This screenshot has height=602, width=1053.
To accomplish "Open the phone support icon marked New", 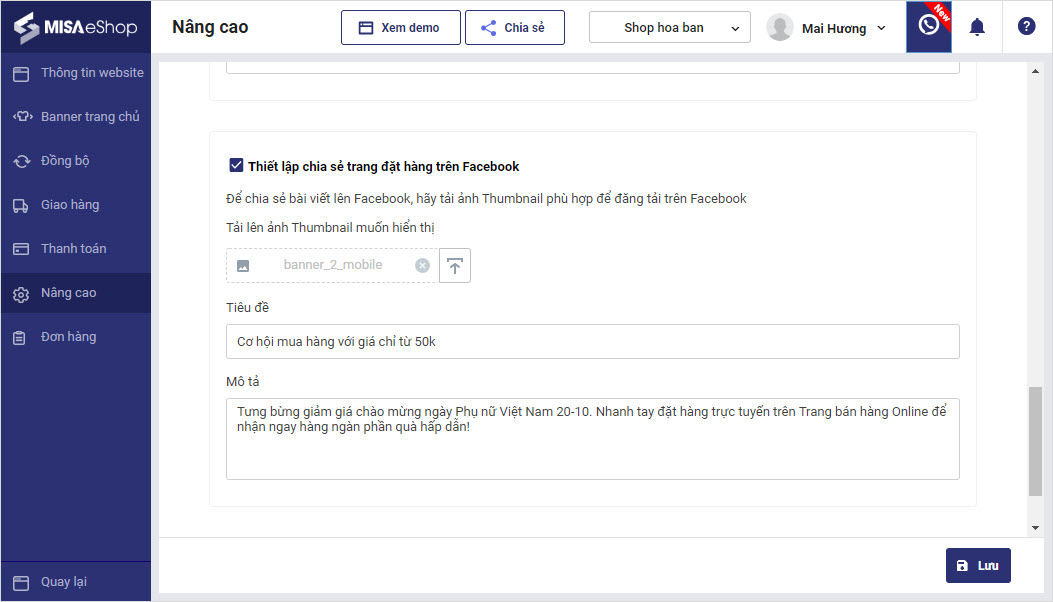I will (929, 26).
